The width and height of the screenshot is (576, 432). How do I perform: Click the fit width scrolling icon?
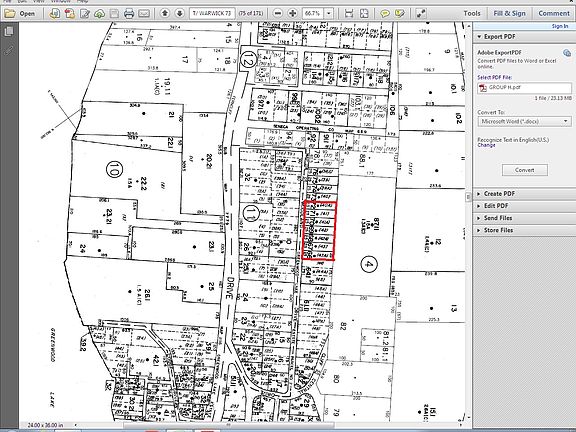point(349,14)
